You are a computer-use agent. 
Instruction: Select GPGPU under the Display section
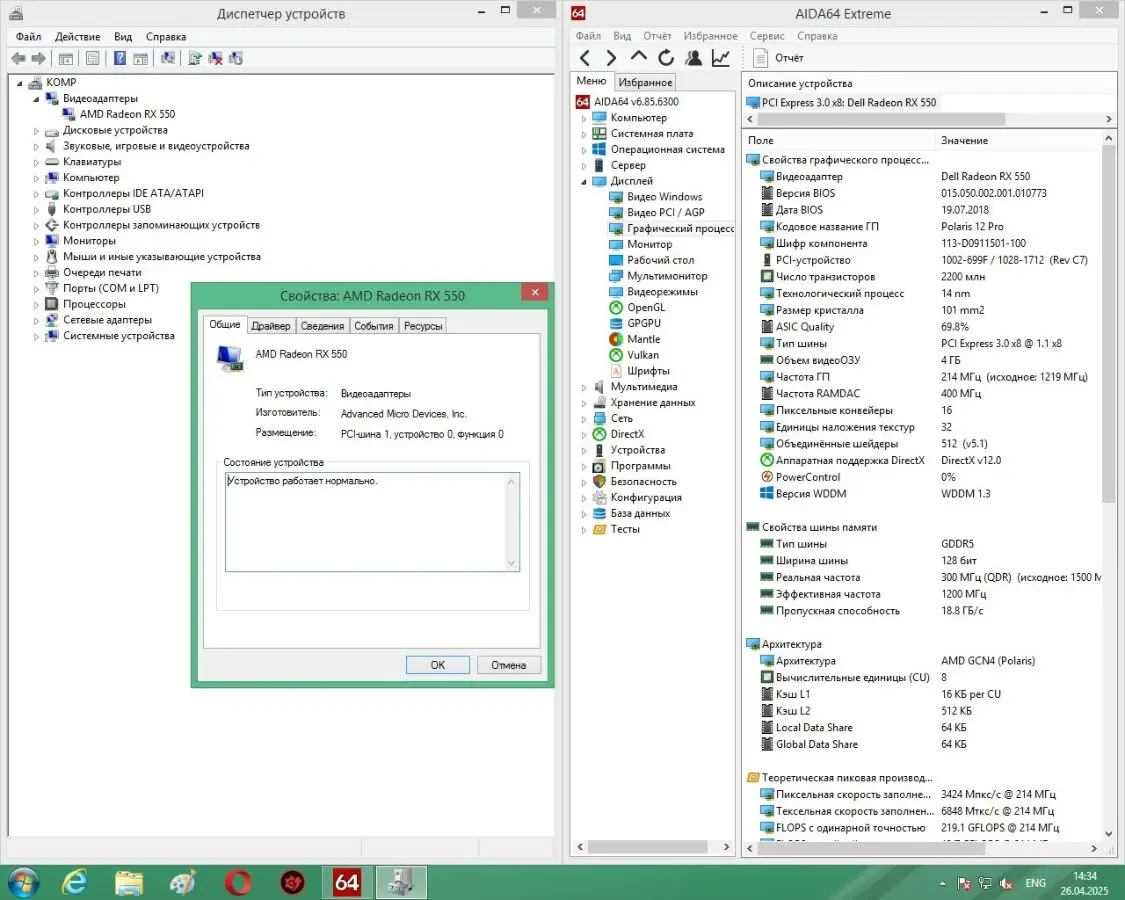[643, 323]
